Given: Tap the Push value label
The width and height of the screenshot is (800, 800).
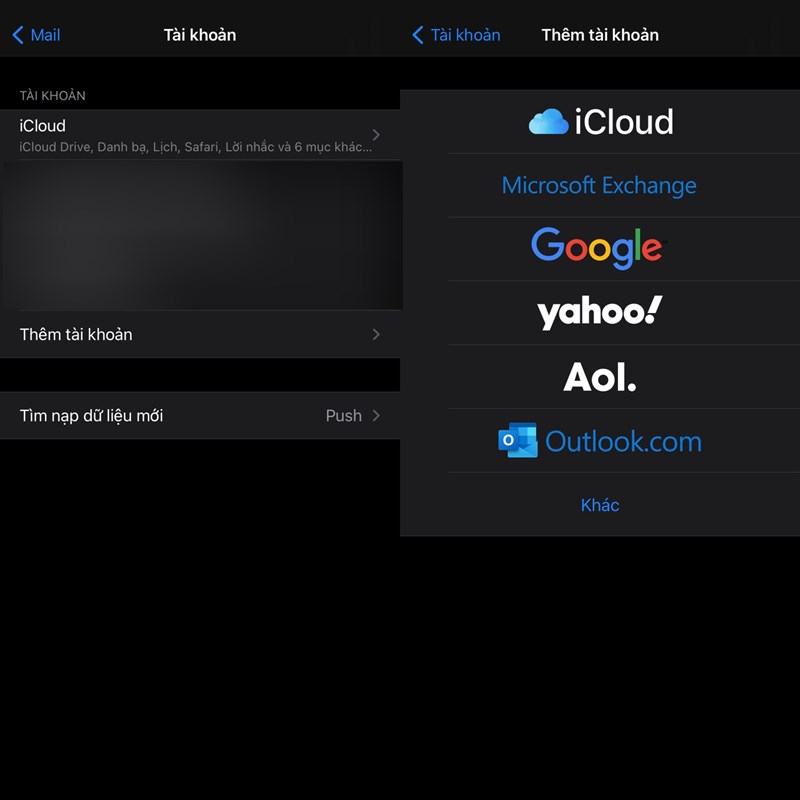Looking at the screenshot, I should point(343,415).
